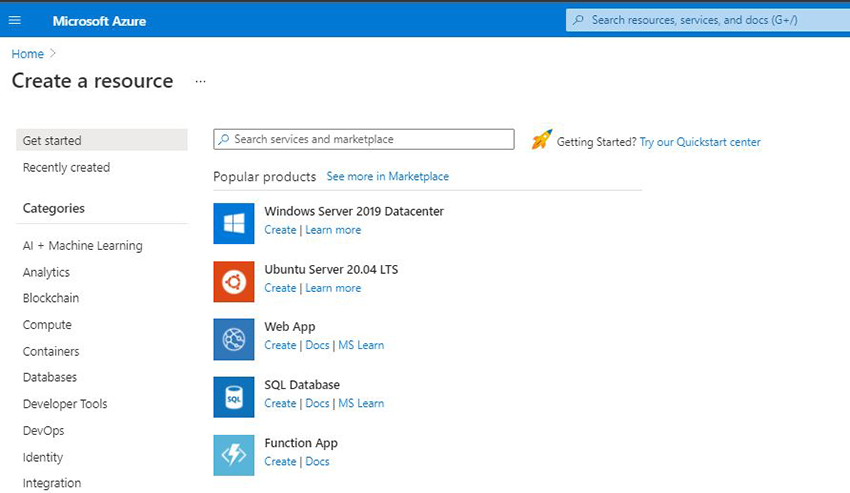
Task: Click the SQL Database icon
Action: pyautogui.click(x=234, y=397)
